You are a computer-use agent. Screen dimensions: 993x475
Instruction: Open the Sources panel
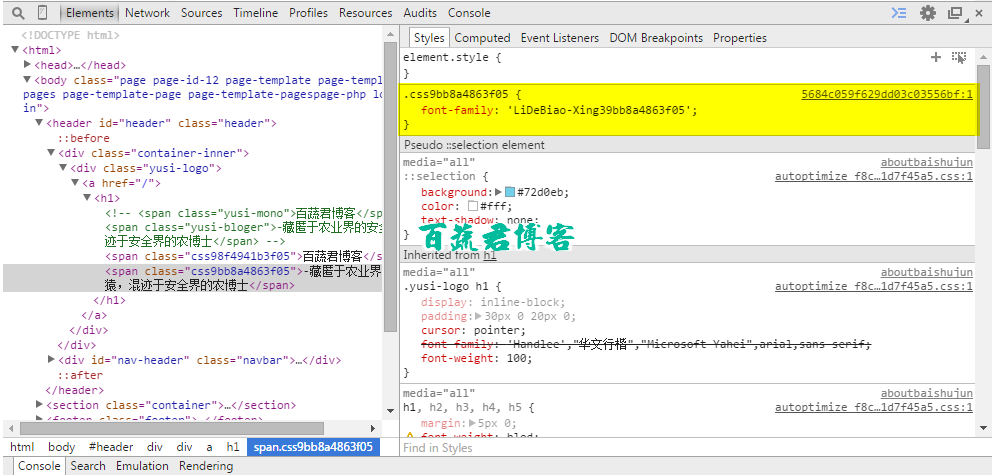tap(201, 13)
